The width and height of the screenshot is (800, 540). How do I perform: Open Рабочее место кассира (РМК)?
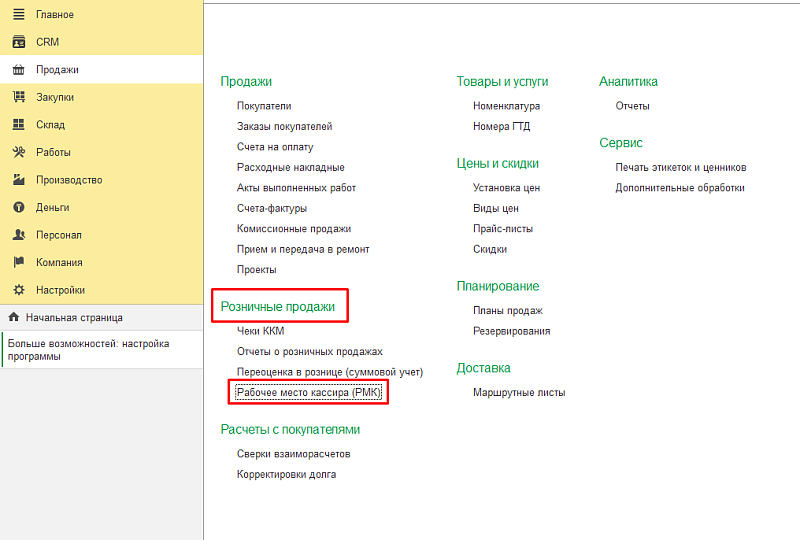click(309, 393)
